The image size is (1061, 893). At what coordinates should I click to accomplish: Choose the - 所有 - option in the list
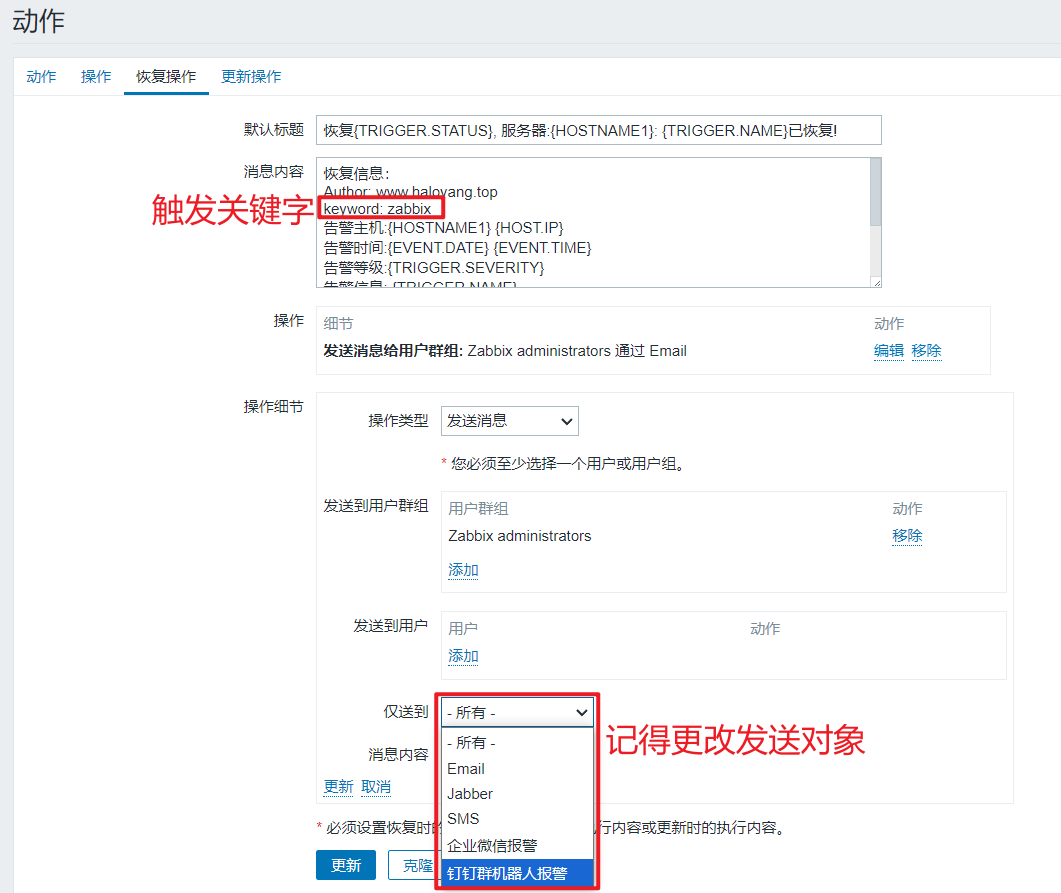[x=518, y=743]
